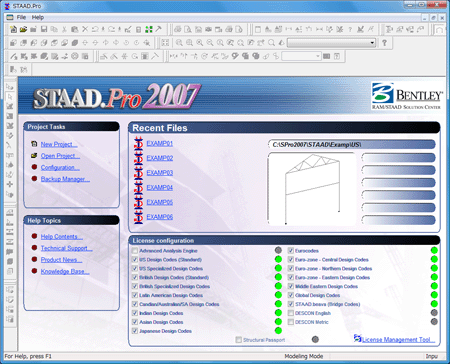The height and width of the screenshot is (364, 450).
Task: Click the Open Project link
Action: 60,156
